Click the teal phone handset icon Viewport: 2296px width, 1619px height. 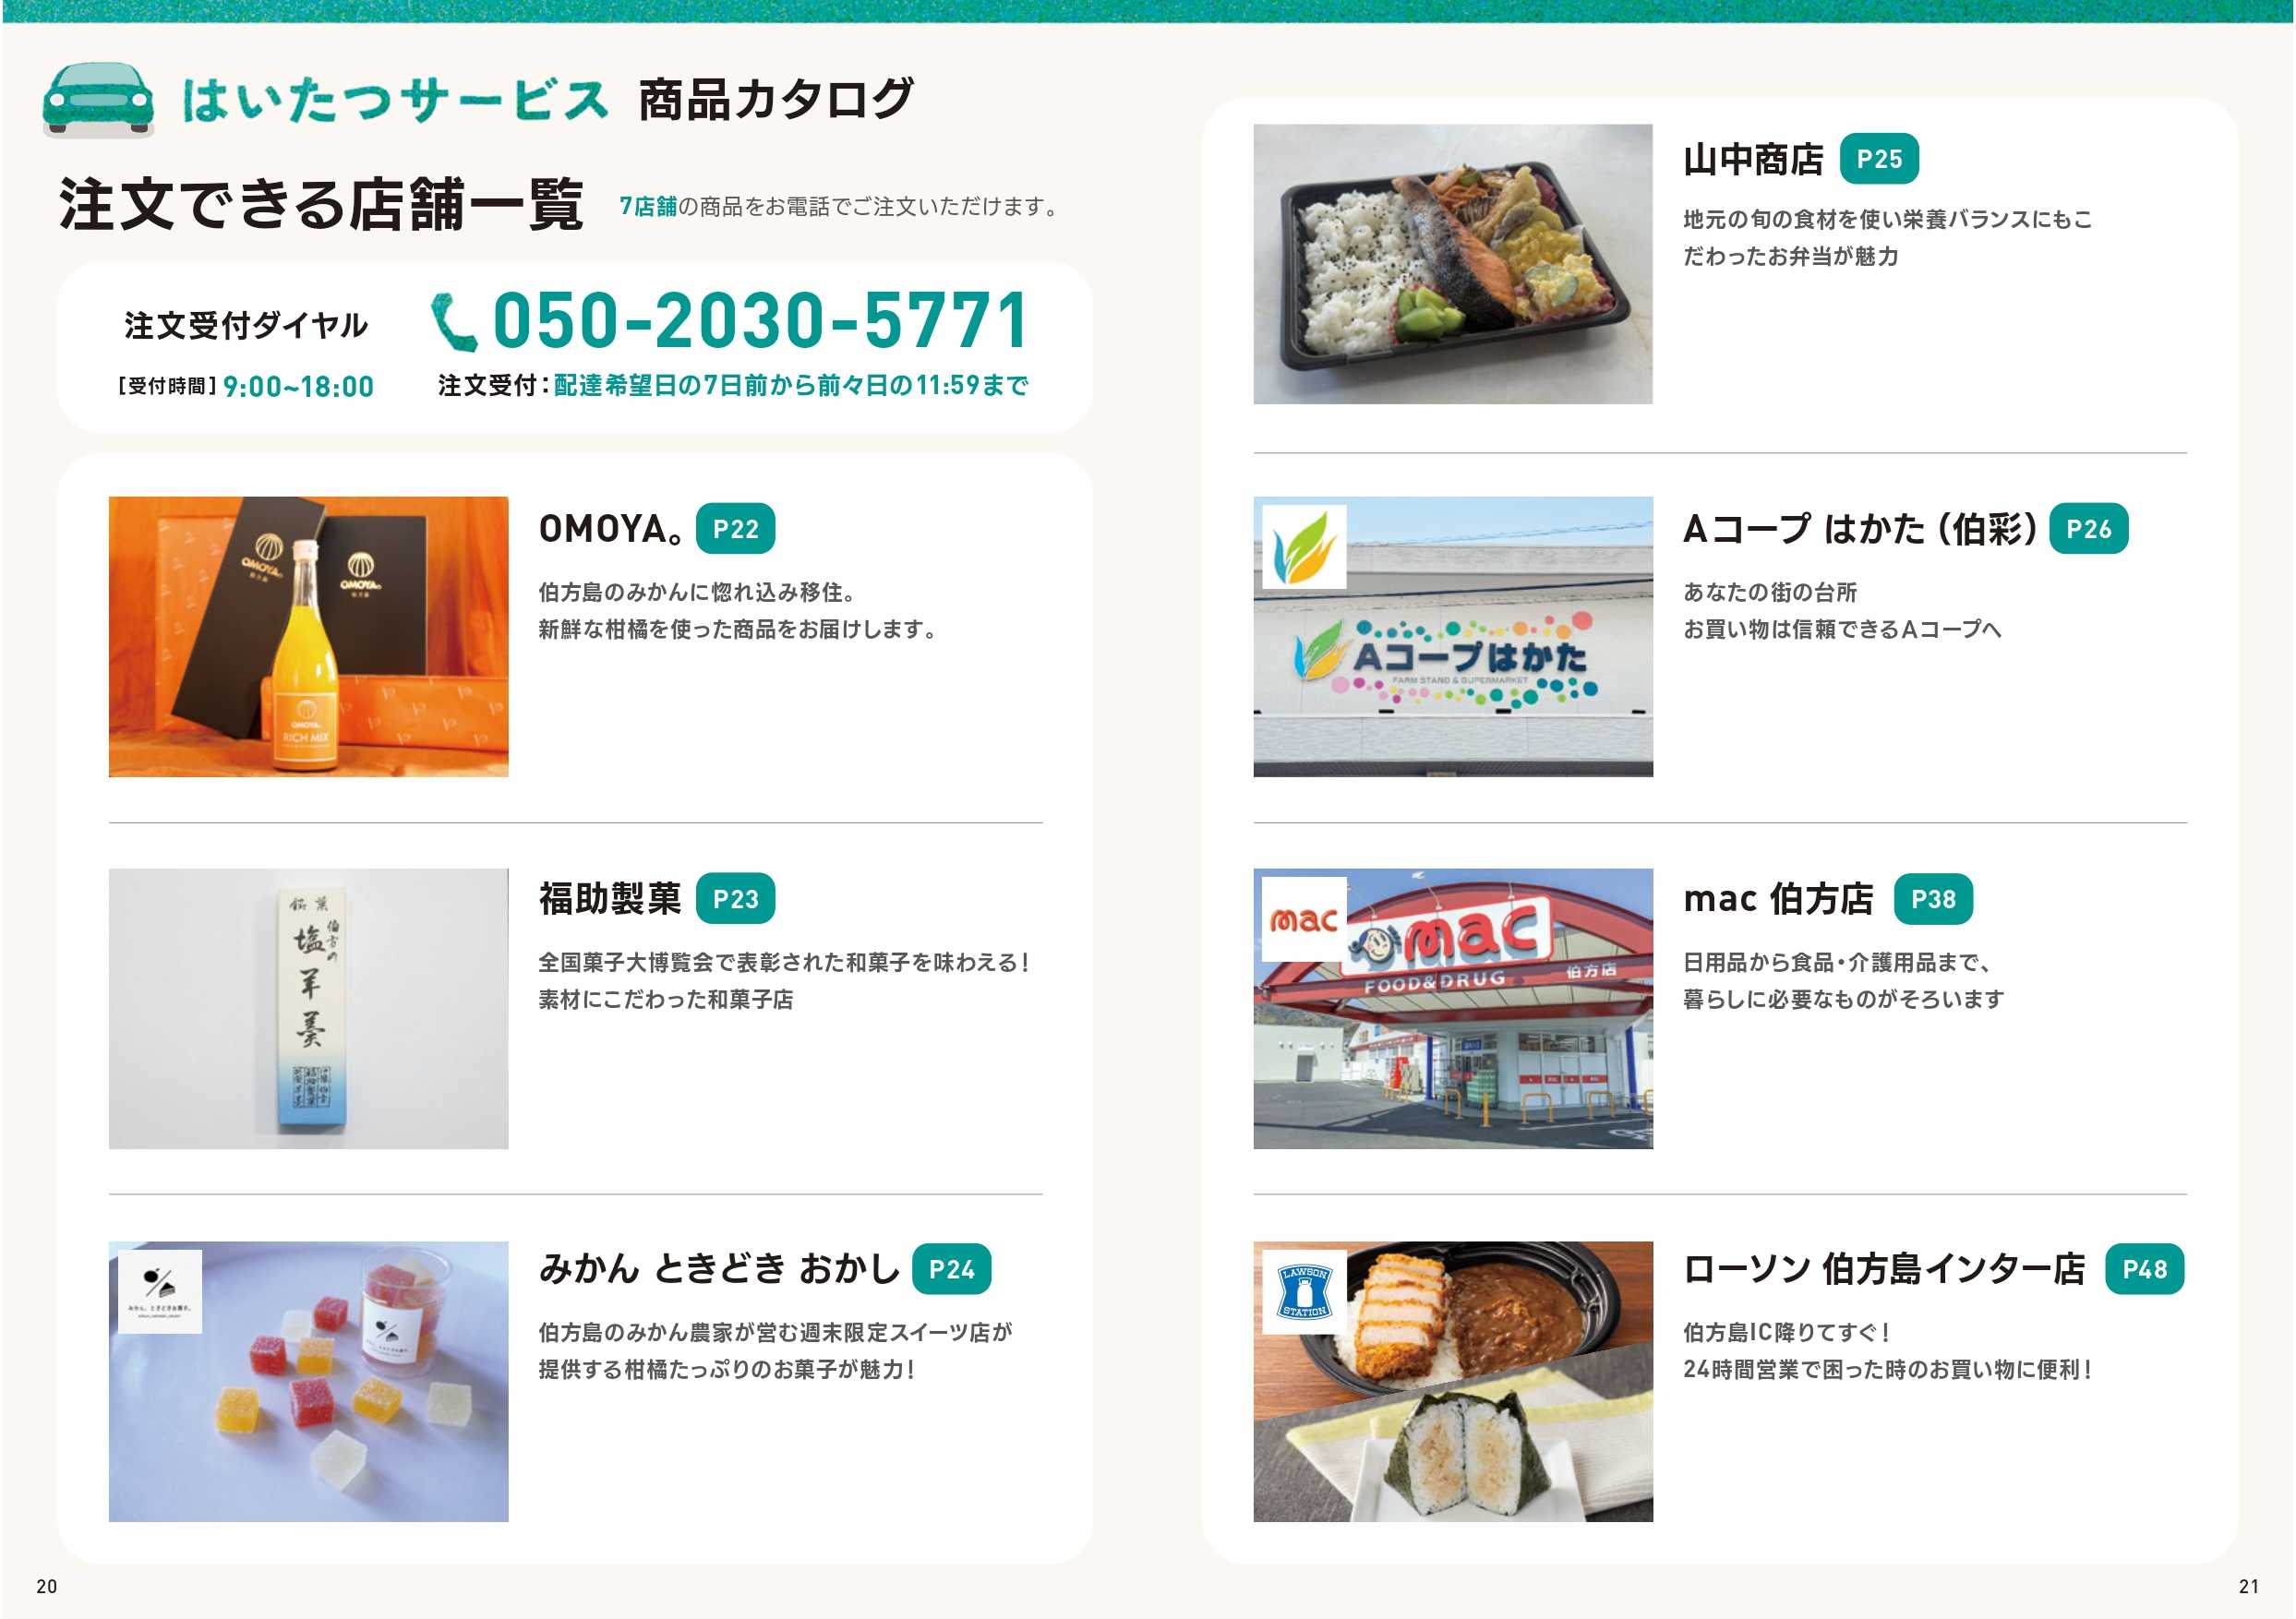[x=453, y=322]
